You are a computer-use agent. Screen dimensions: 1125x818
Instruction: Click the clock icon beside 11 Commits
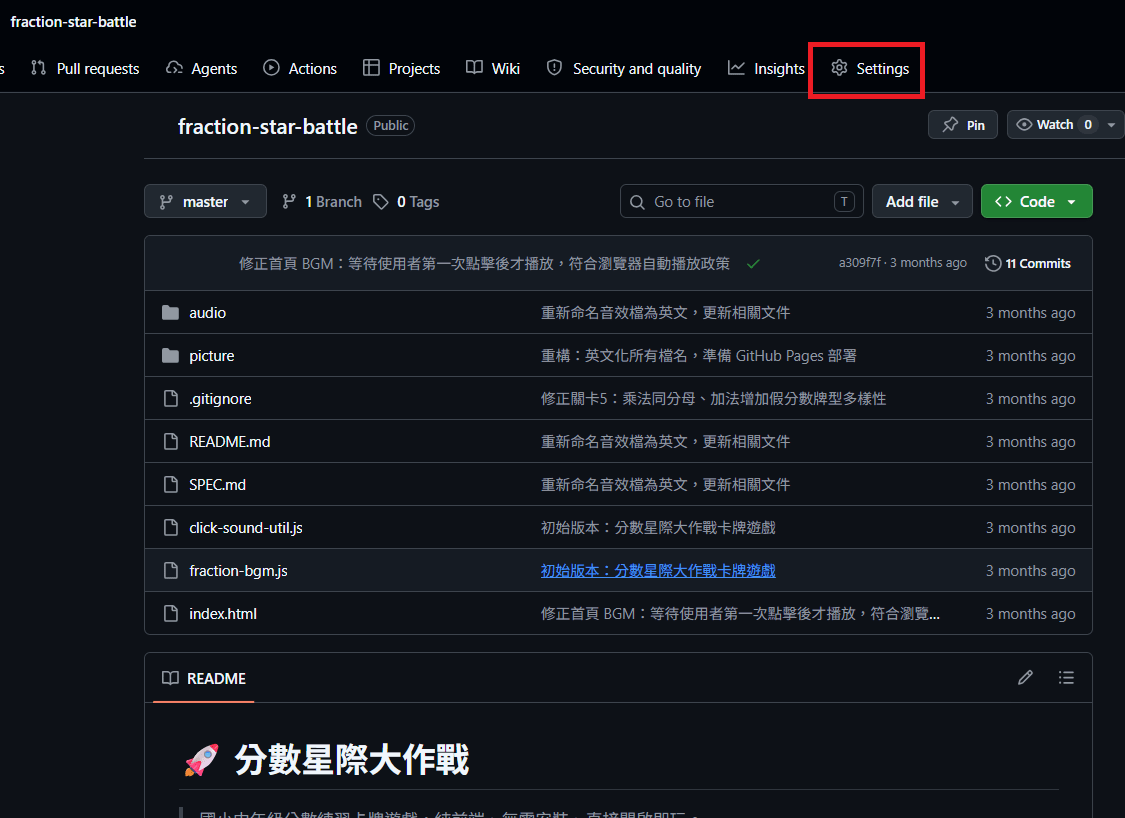[x=993, y=263]
